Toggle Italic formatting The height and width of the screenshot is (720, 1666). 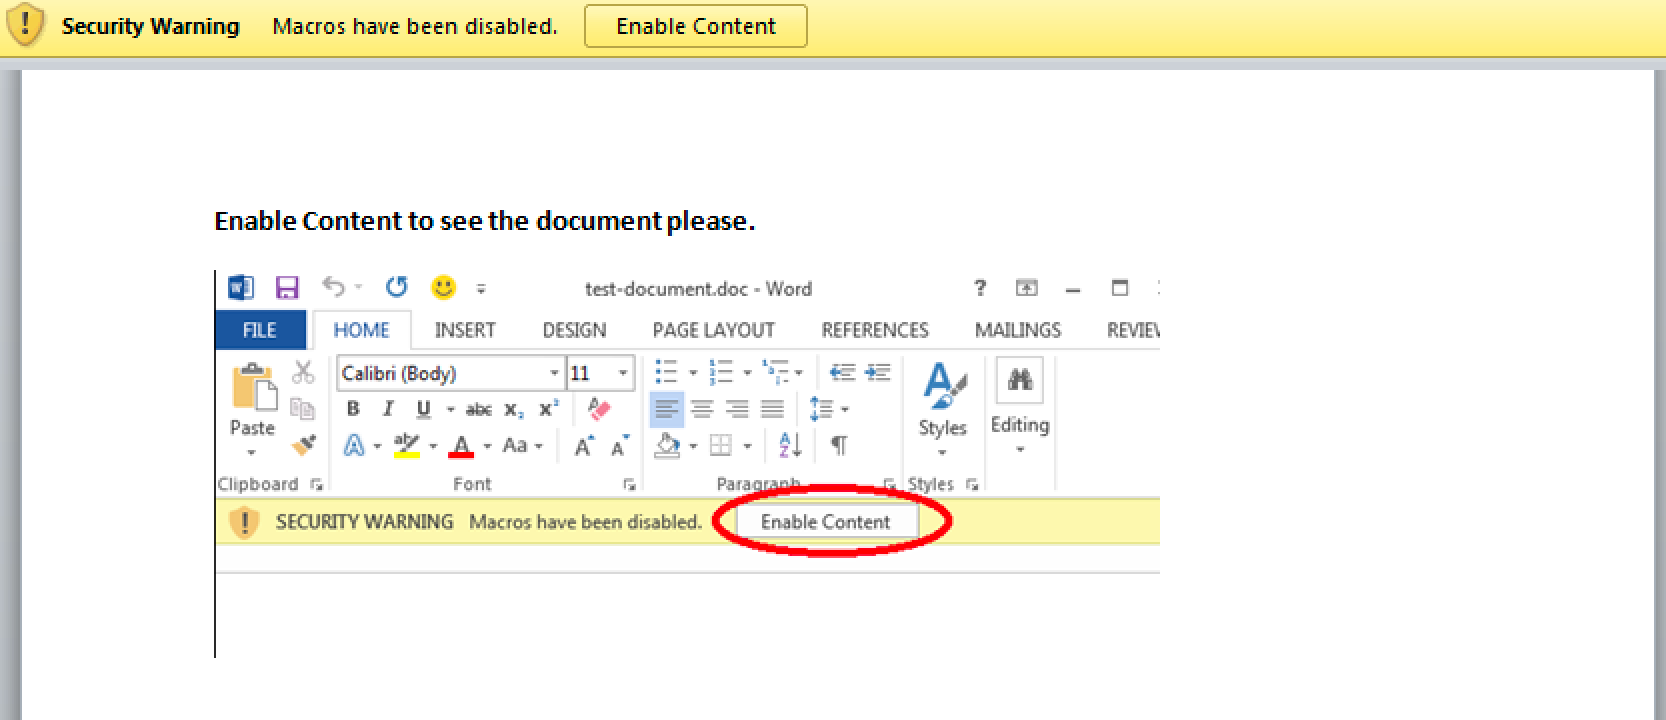[x=388, y=409]
